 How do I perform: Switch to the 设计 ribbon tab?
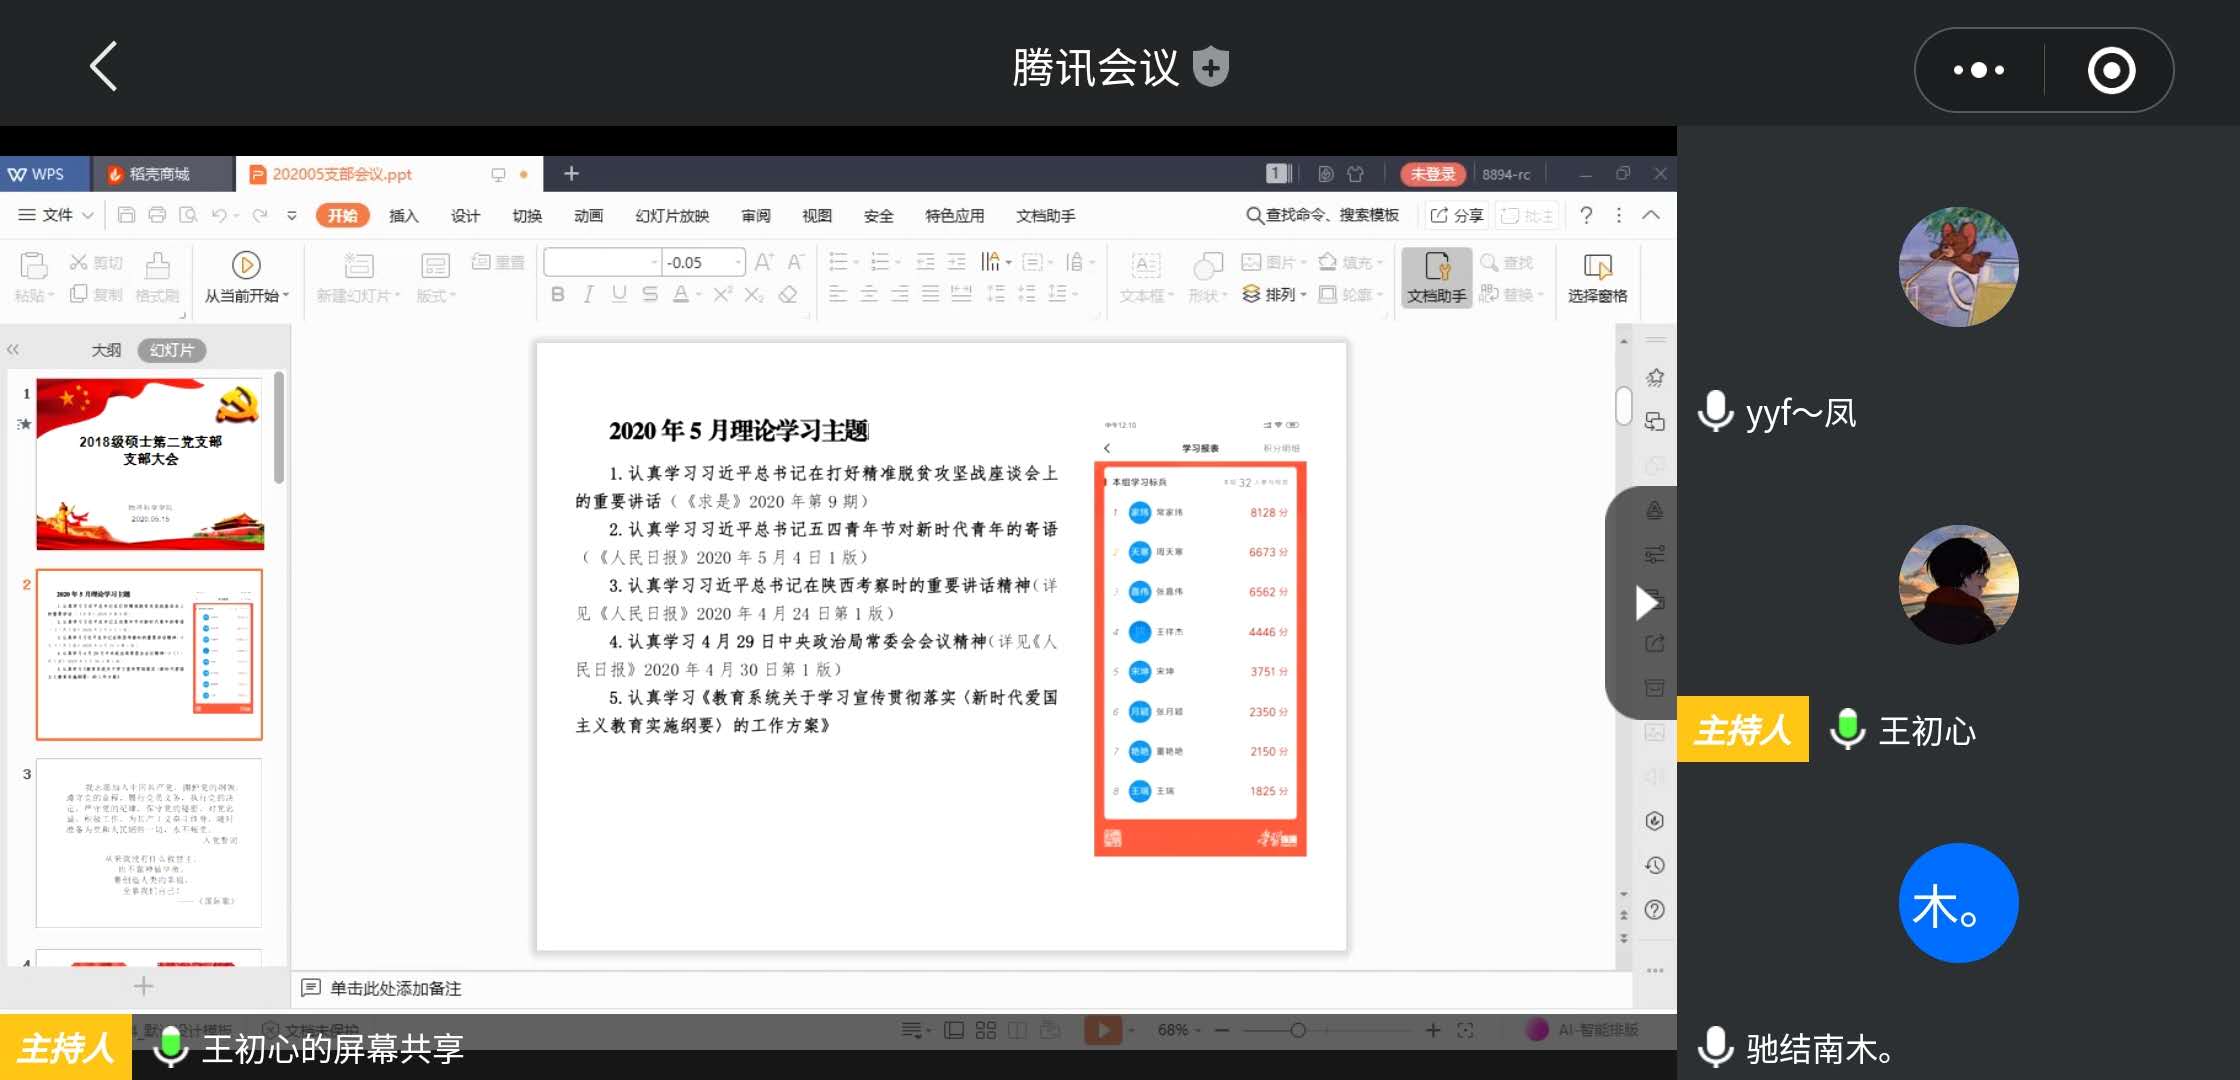click(x=465, y=216)
